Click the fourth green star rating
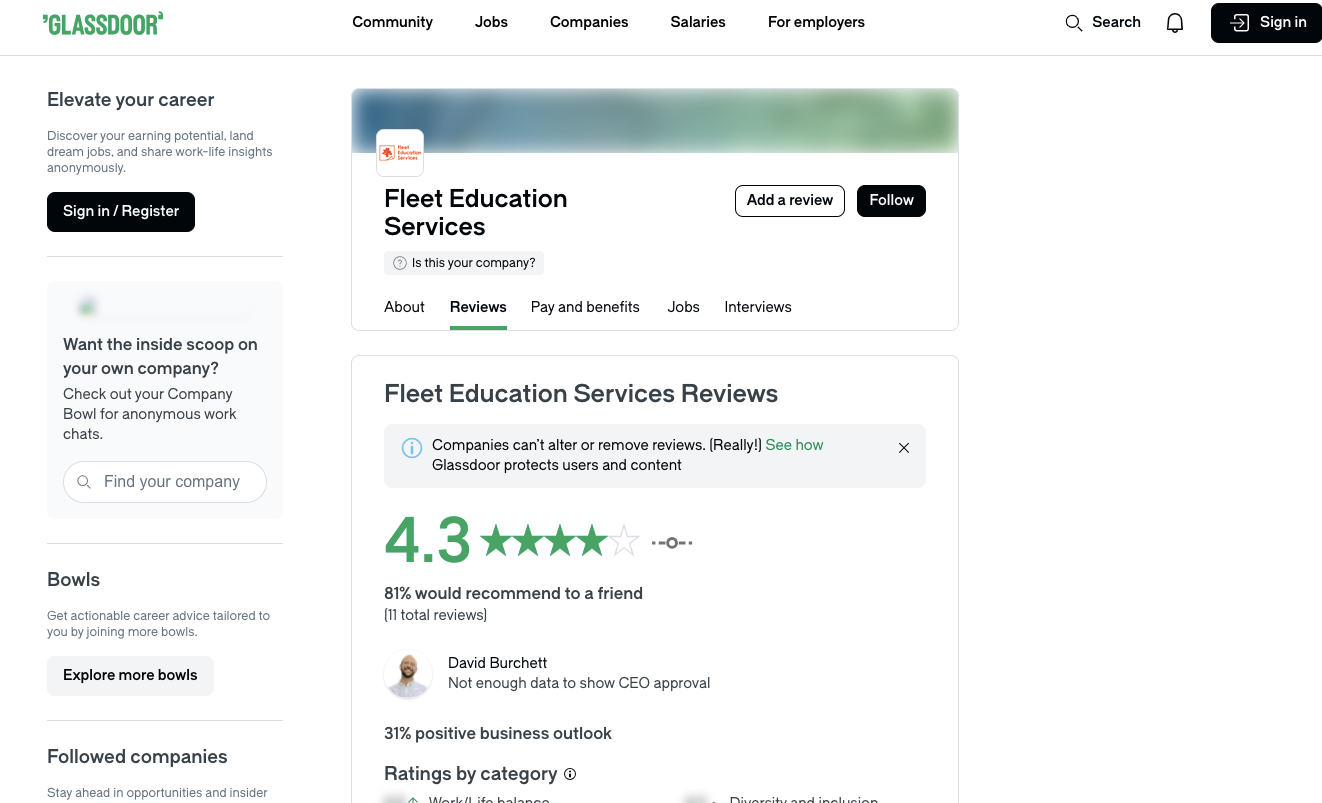 point(592,540)
